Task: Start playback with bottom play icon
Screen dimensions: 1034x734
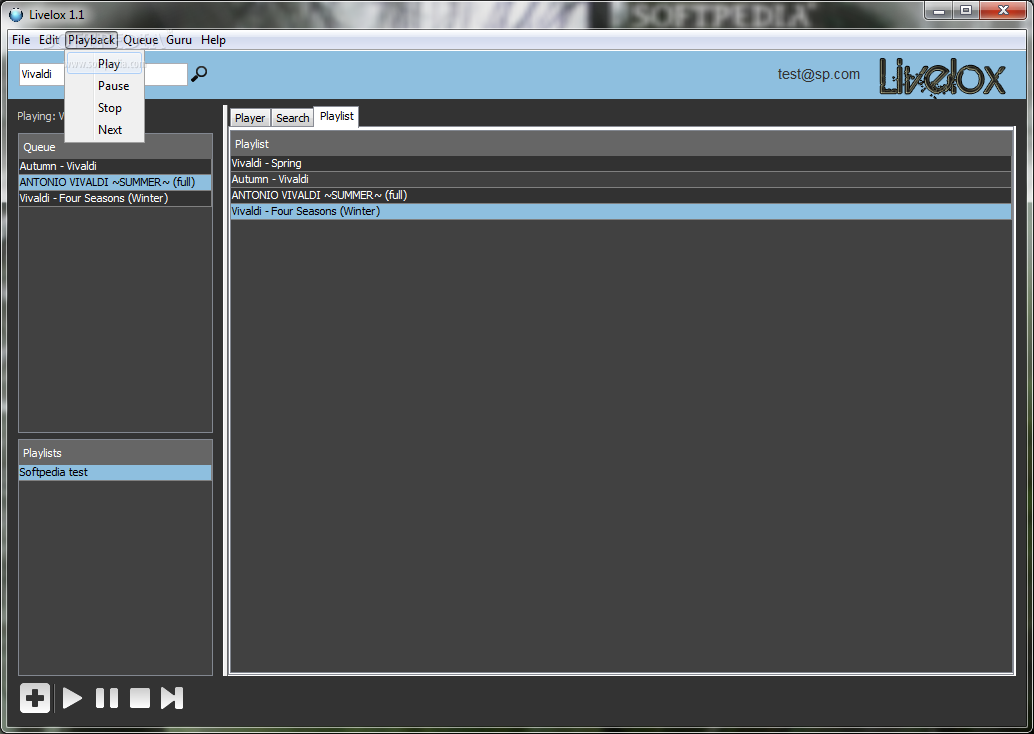Action: pyautogui.click(x=72, y=698)
